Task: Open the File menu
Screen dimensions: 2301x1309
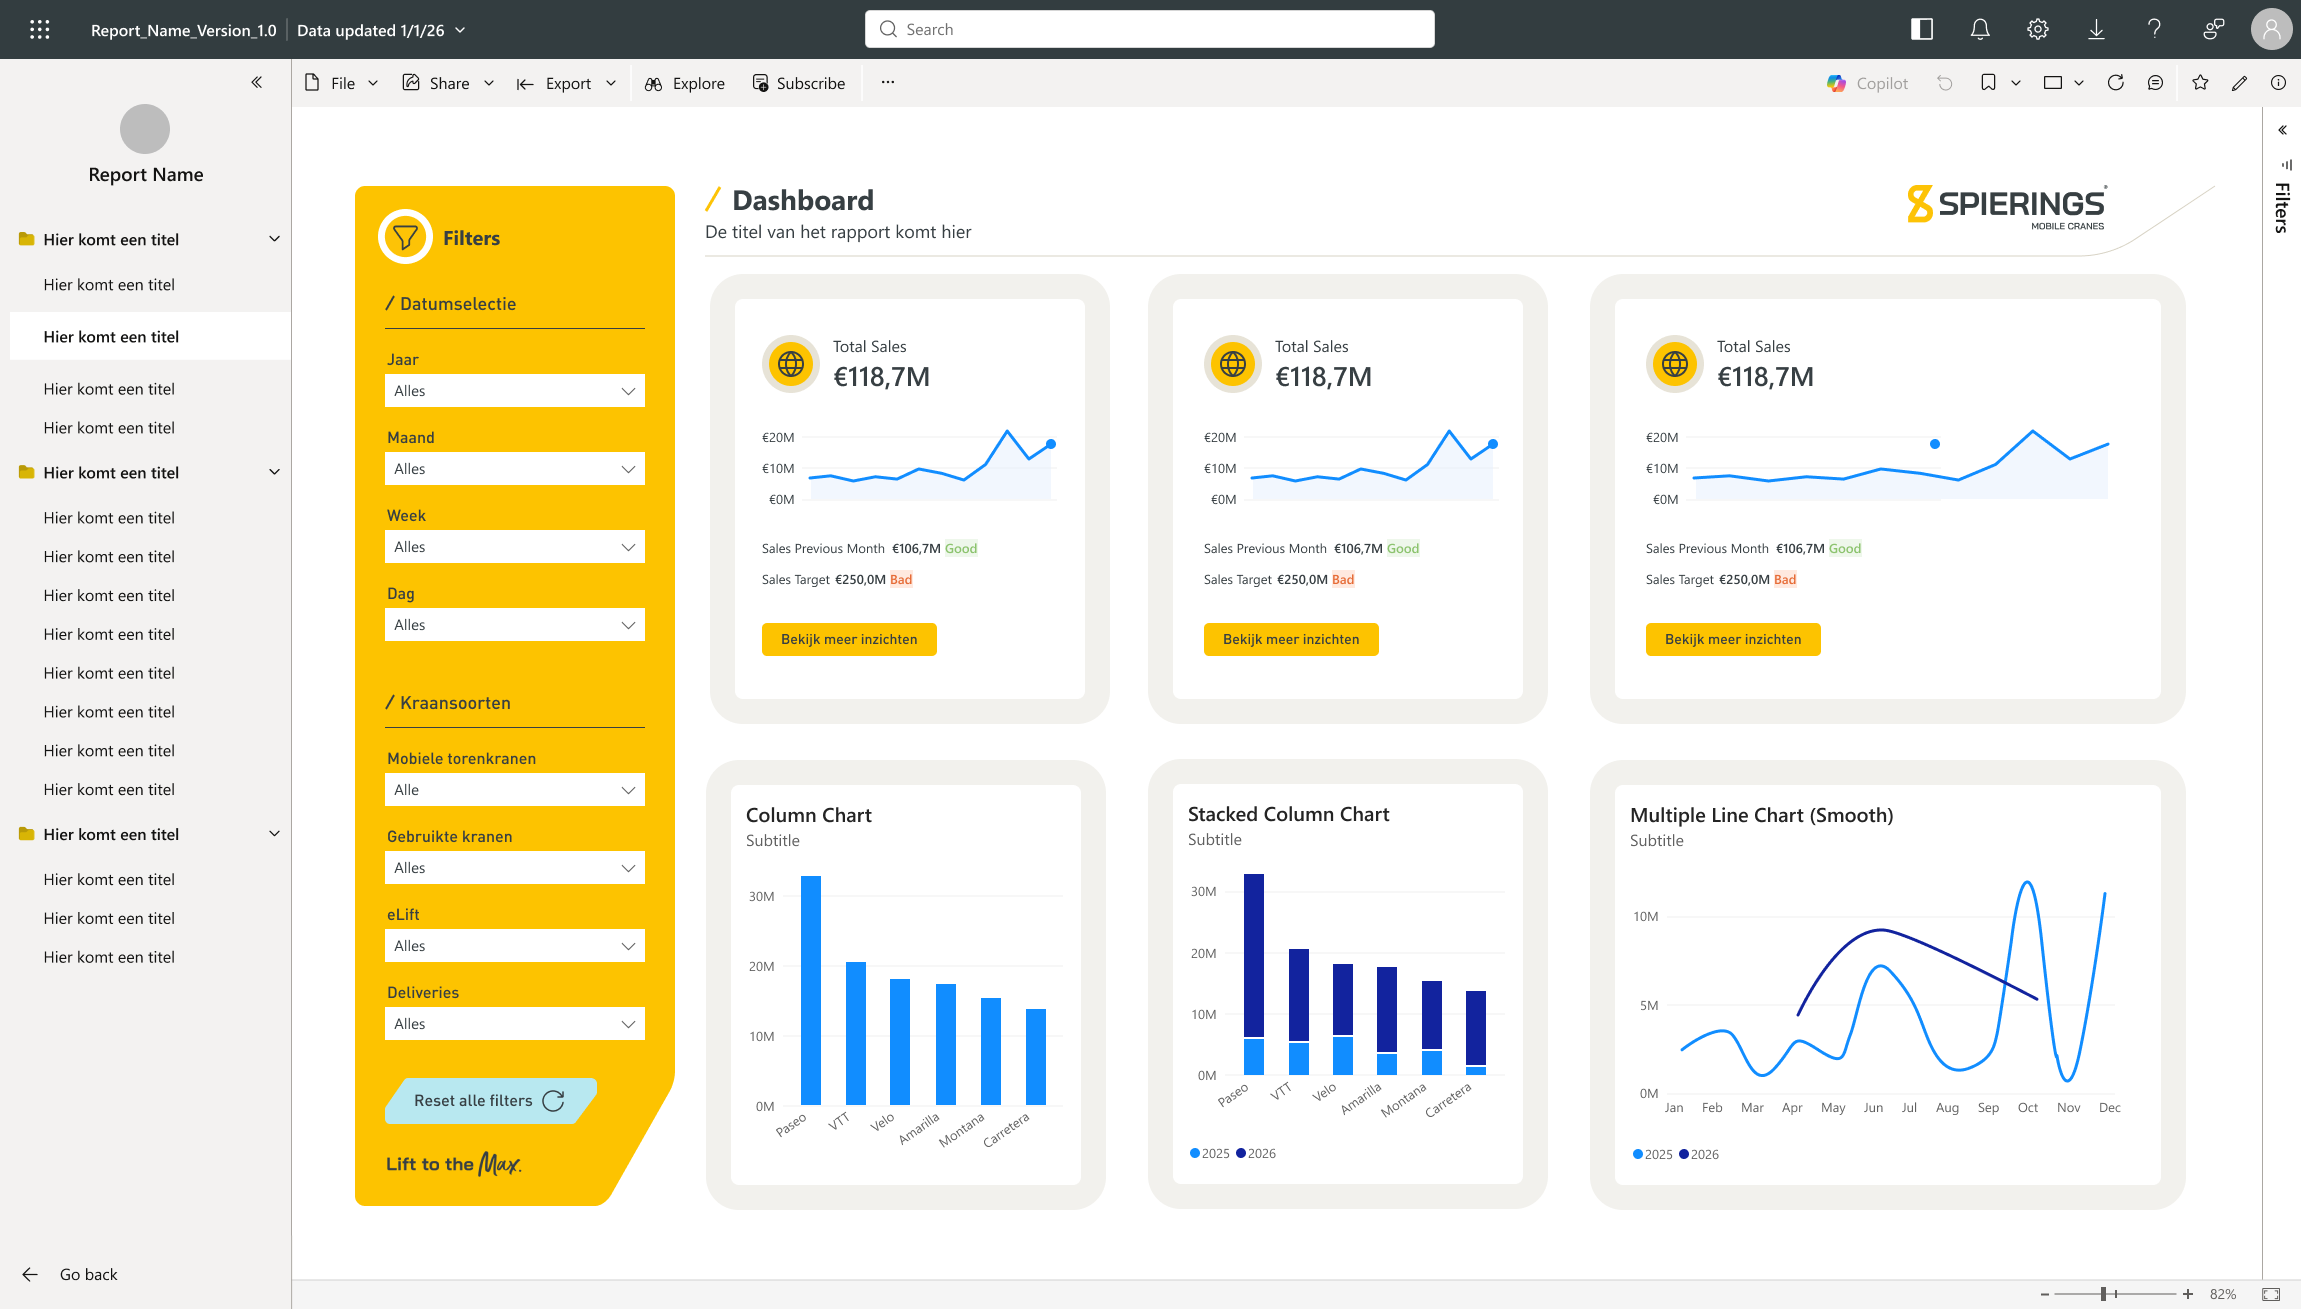Action: point(342,83)
